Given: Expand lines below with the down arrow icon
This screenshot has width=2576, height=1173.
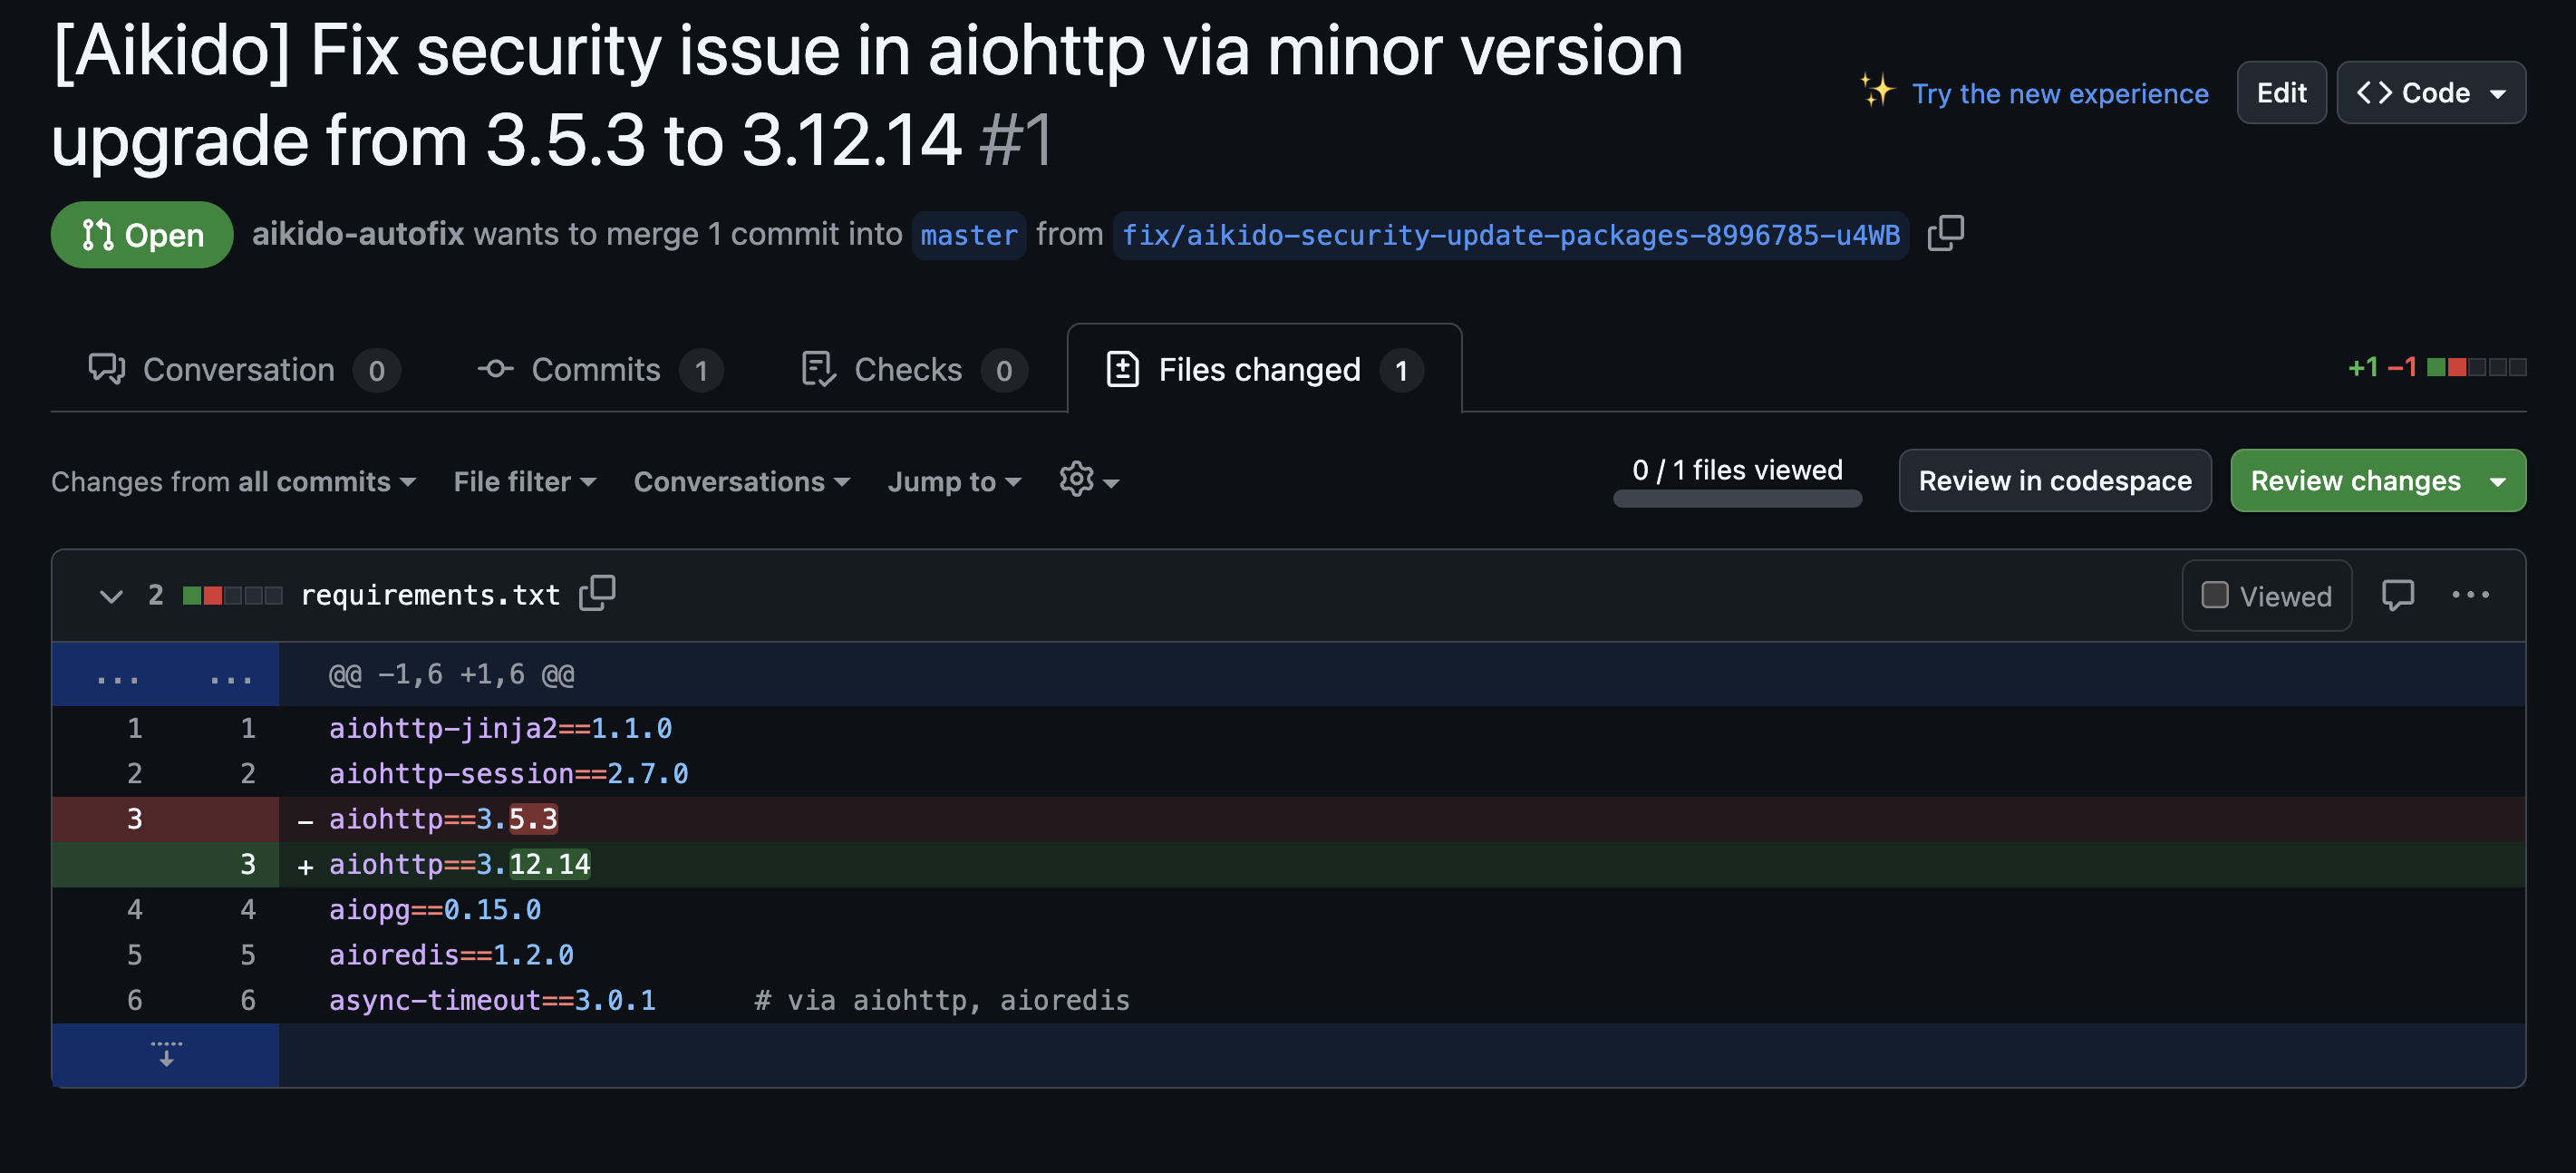Looking at the screenshot, I should [166, 1054].
